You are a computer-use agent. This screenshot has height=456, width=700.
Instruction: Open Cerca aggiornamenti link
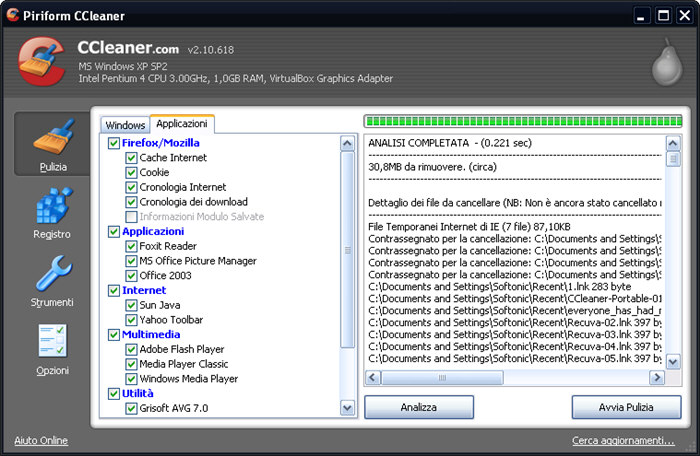(623, 440)
